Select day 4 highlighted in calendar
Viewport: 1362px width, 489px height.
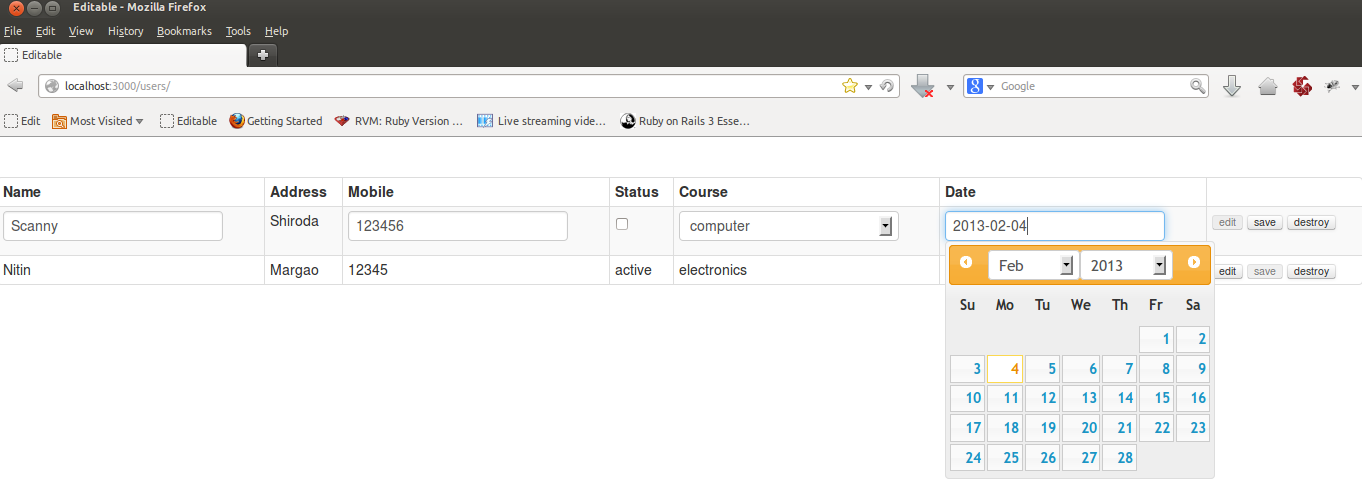(1005, 369)
